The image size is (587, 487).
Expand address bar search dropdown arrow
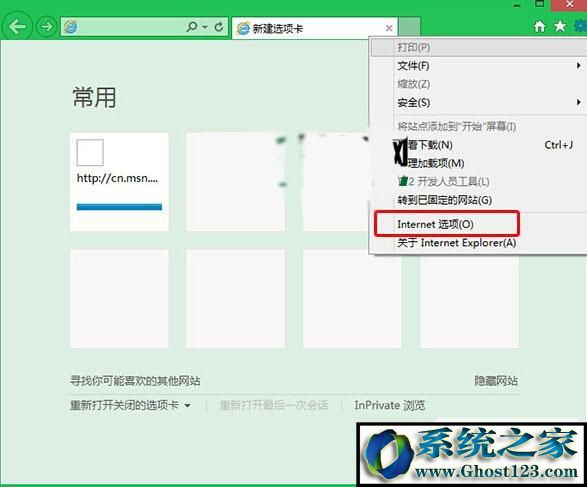[205, 27]
